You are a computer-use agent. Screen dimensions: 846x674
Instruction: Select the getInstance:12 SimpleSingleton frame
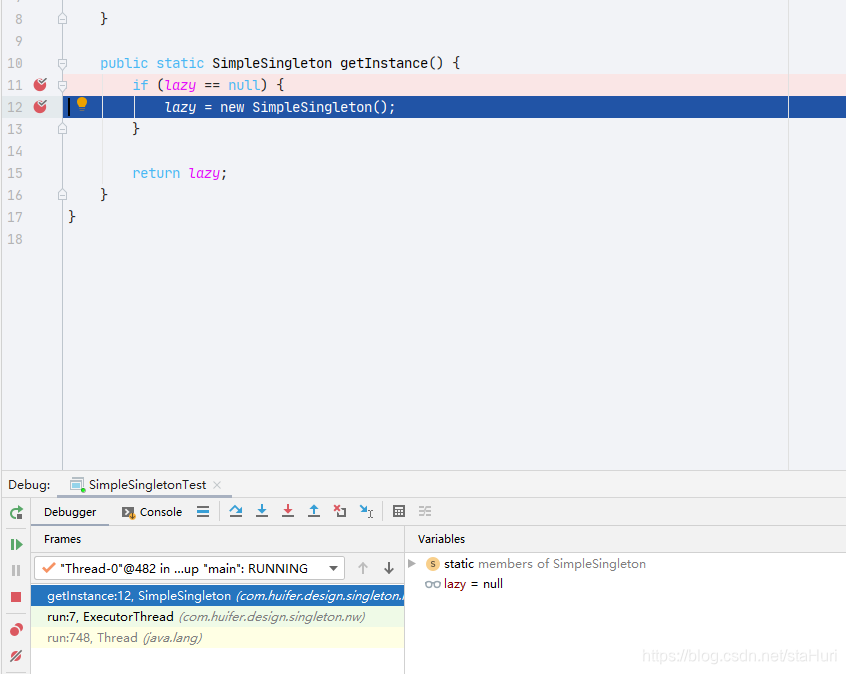click(x=217, y=596)
